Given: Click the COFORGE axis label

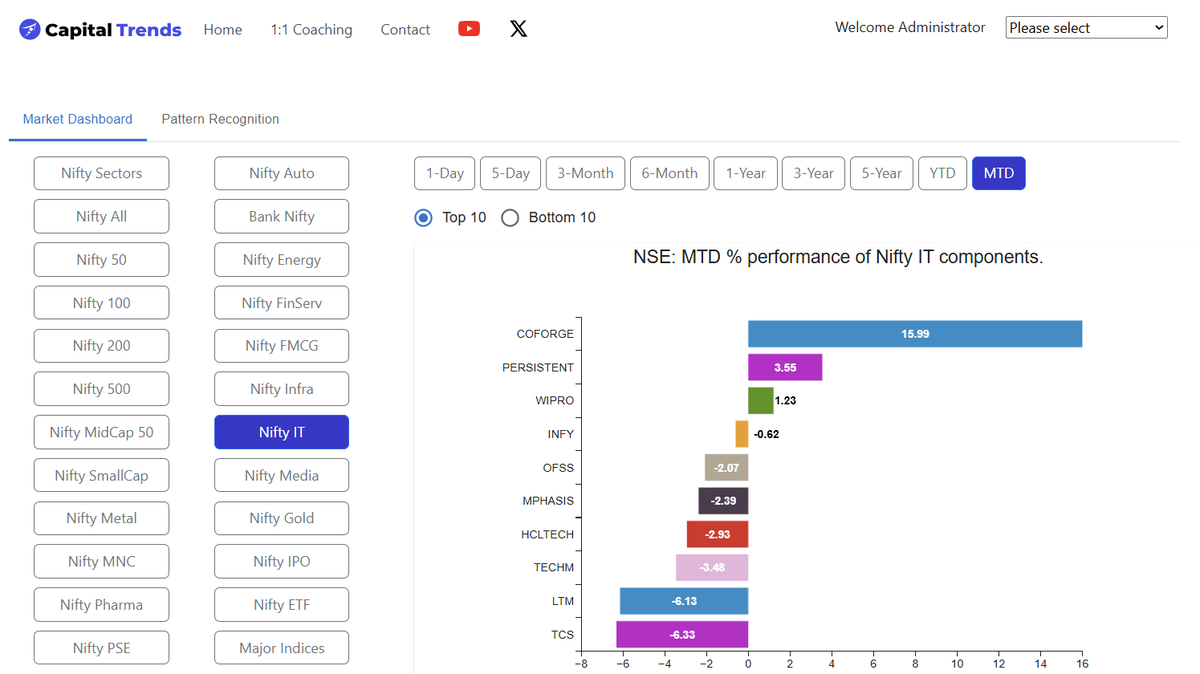Looking at the screenshot, I should tap(545, 334).
